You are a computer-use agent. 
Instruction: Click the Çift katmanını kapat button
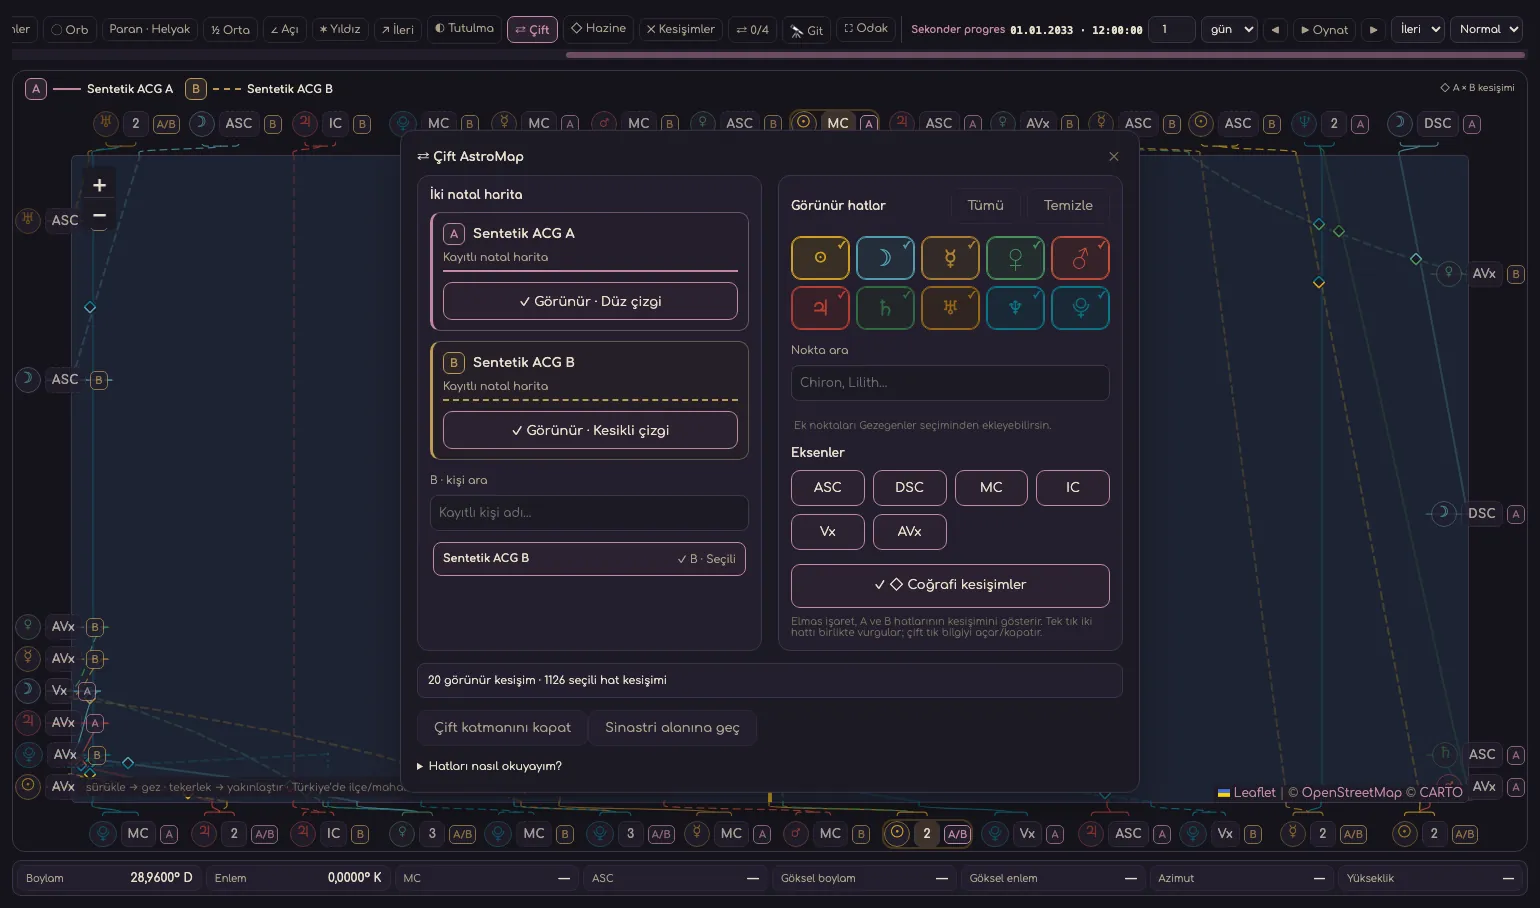pos(502,727)
